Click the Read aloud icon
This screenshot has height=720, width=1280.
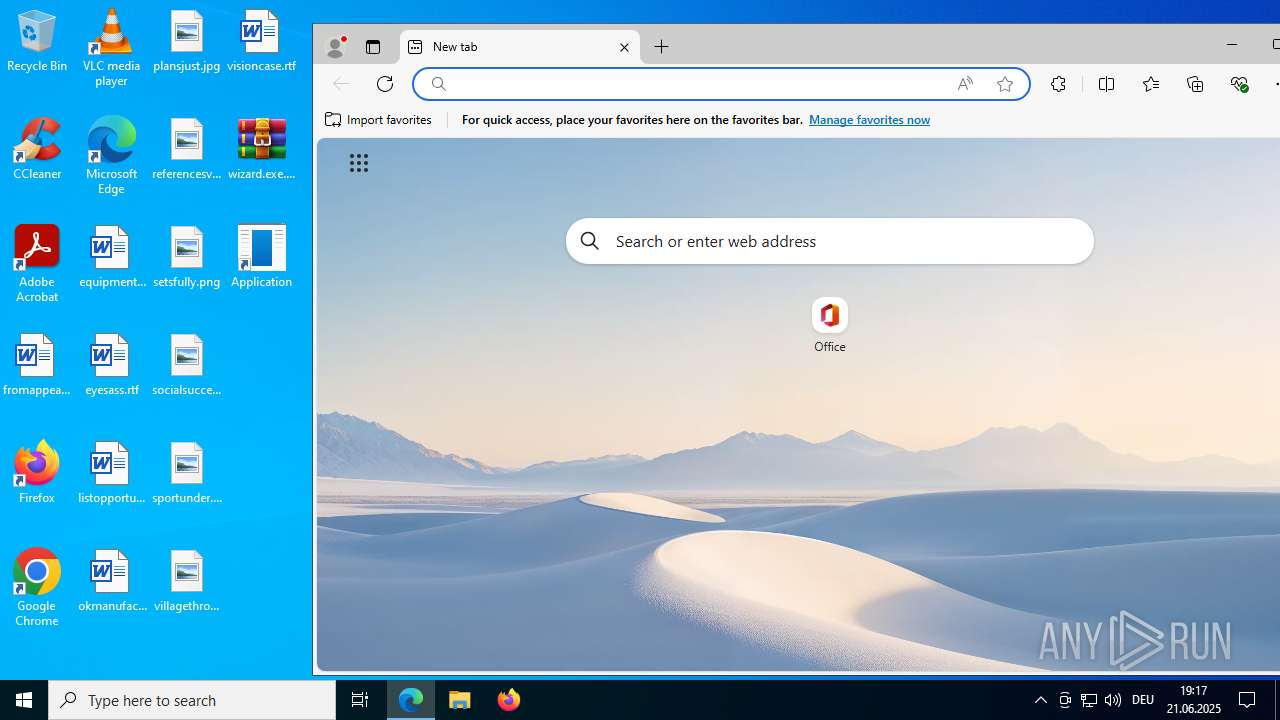[965, 84]
